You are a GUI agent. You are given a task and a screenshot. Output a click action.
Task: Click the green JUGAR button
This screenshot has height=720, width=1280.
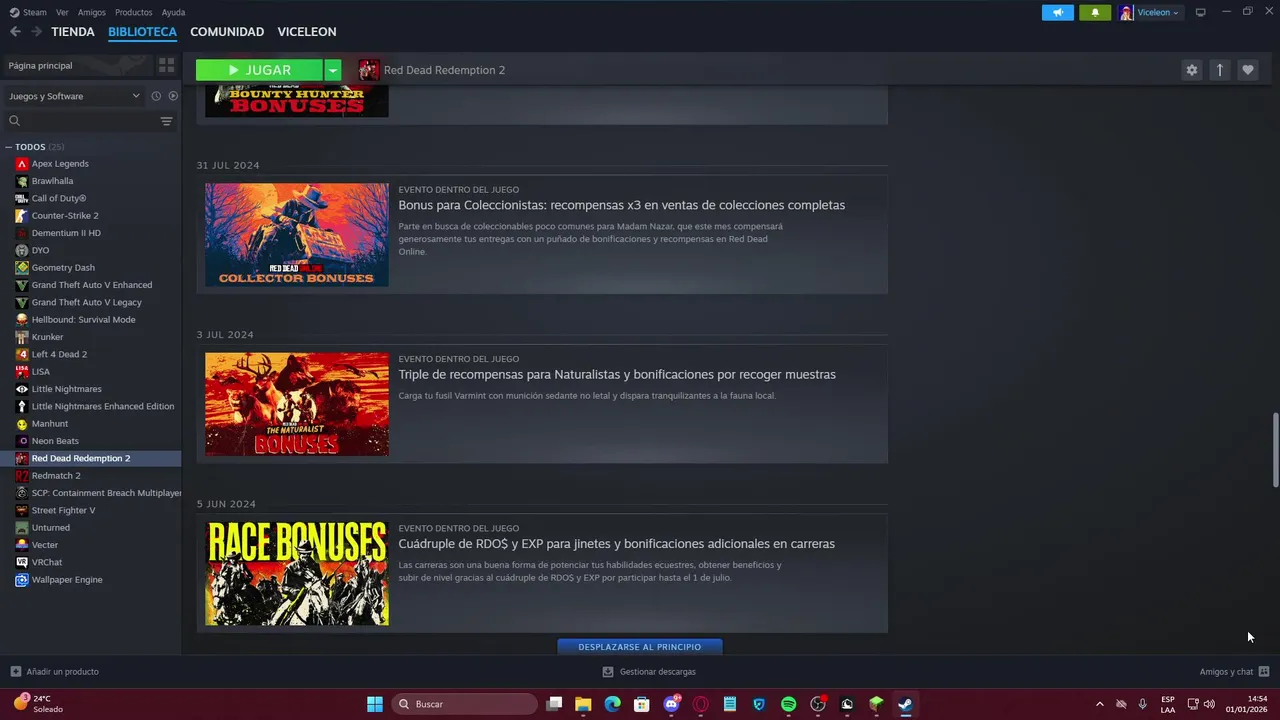tap(259, 70)
